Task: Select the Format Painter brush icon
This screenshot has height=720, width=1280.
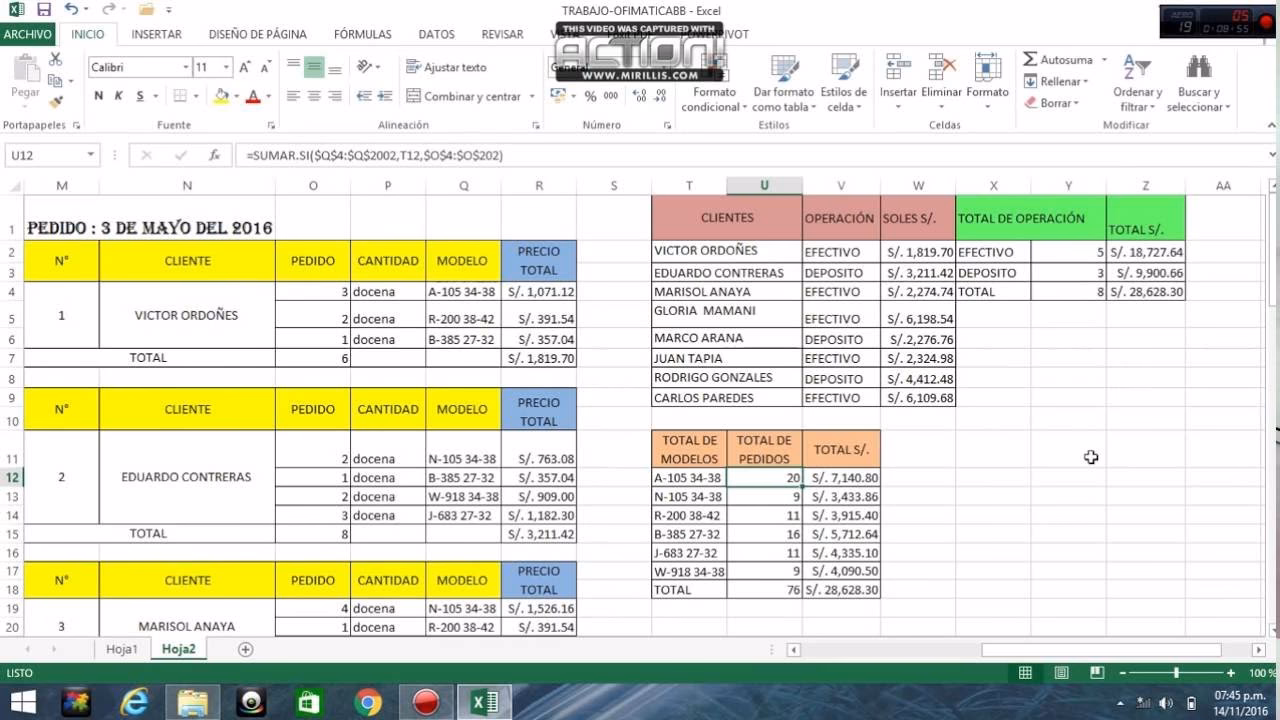Action: (55, 100)
